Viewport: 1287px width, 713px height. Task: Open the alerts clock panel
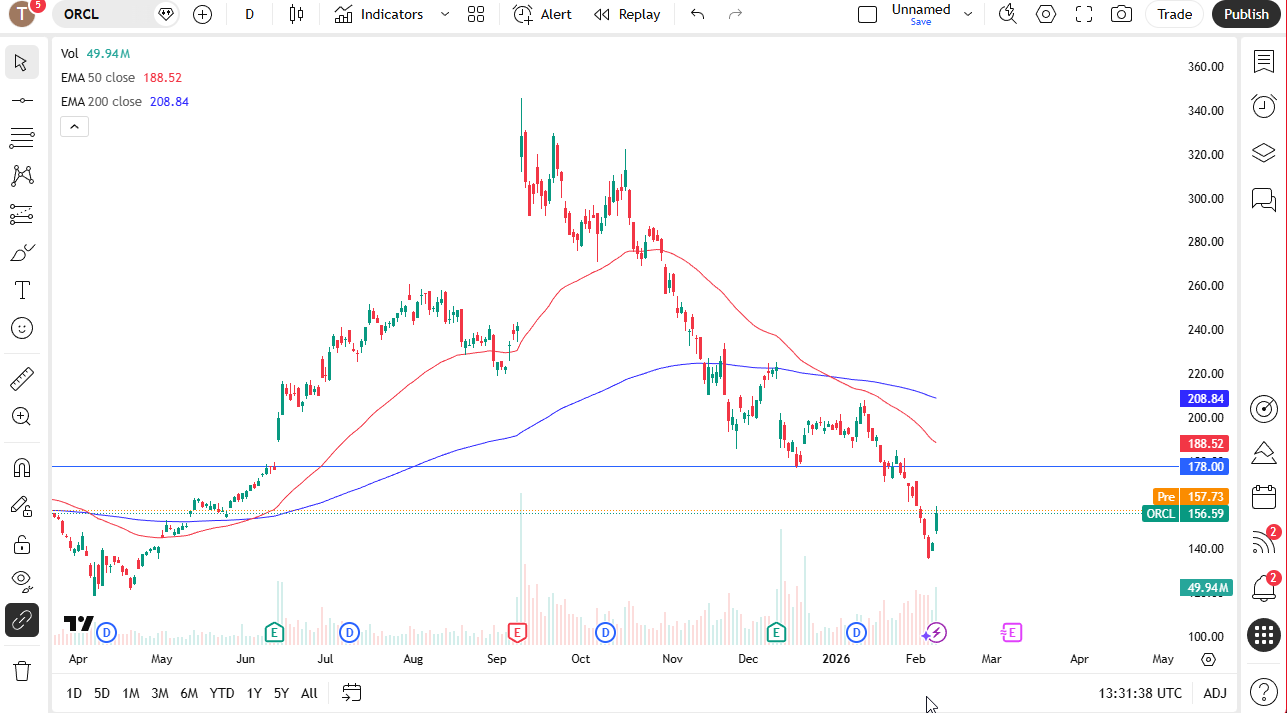pos(1264,106)
